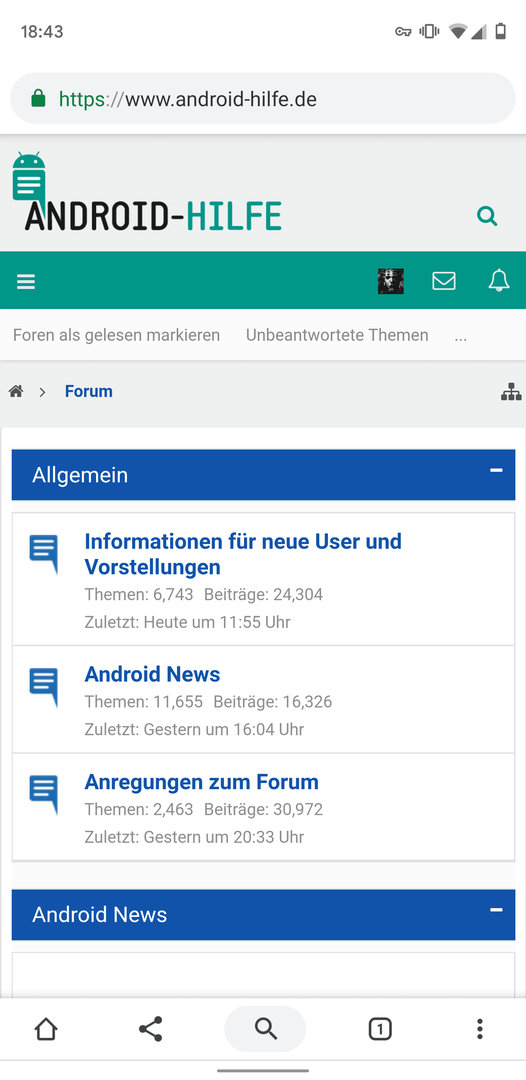This screenshot has width=526, height=1080.
Task: Open the hamburger navigation menu
Action: 26,281
